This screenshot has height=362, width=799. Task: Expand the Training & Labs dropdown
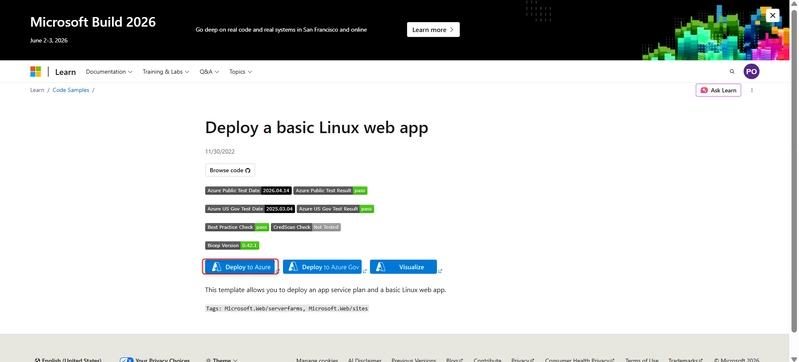[166, 72]
